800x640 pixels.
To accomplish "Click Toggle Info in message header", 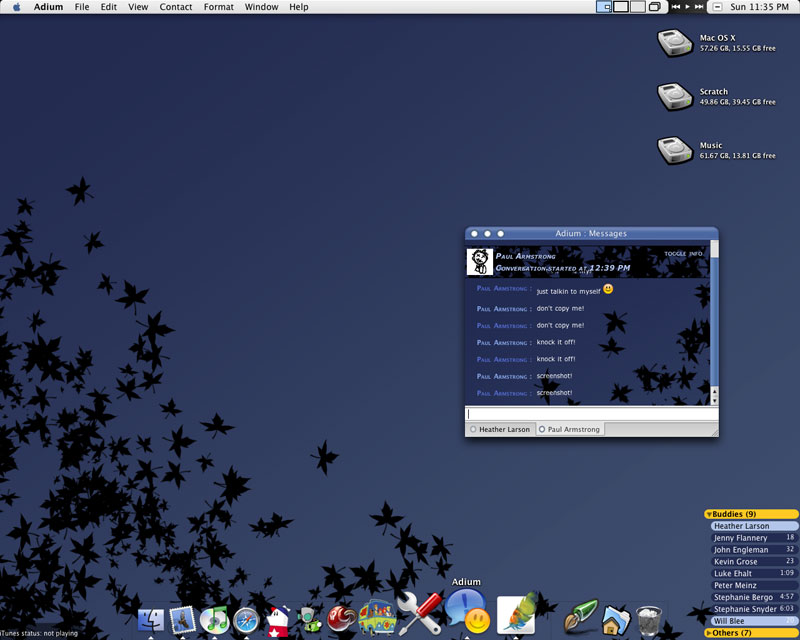I will [x=683, y=254].
